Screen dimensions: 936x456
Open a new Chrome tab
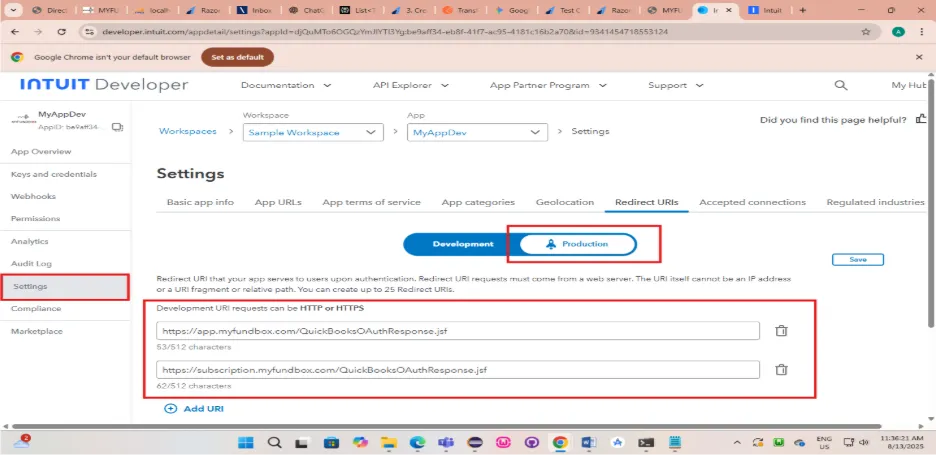pos(802,10)
